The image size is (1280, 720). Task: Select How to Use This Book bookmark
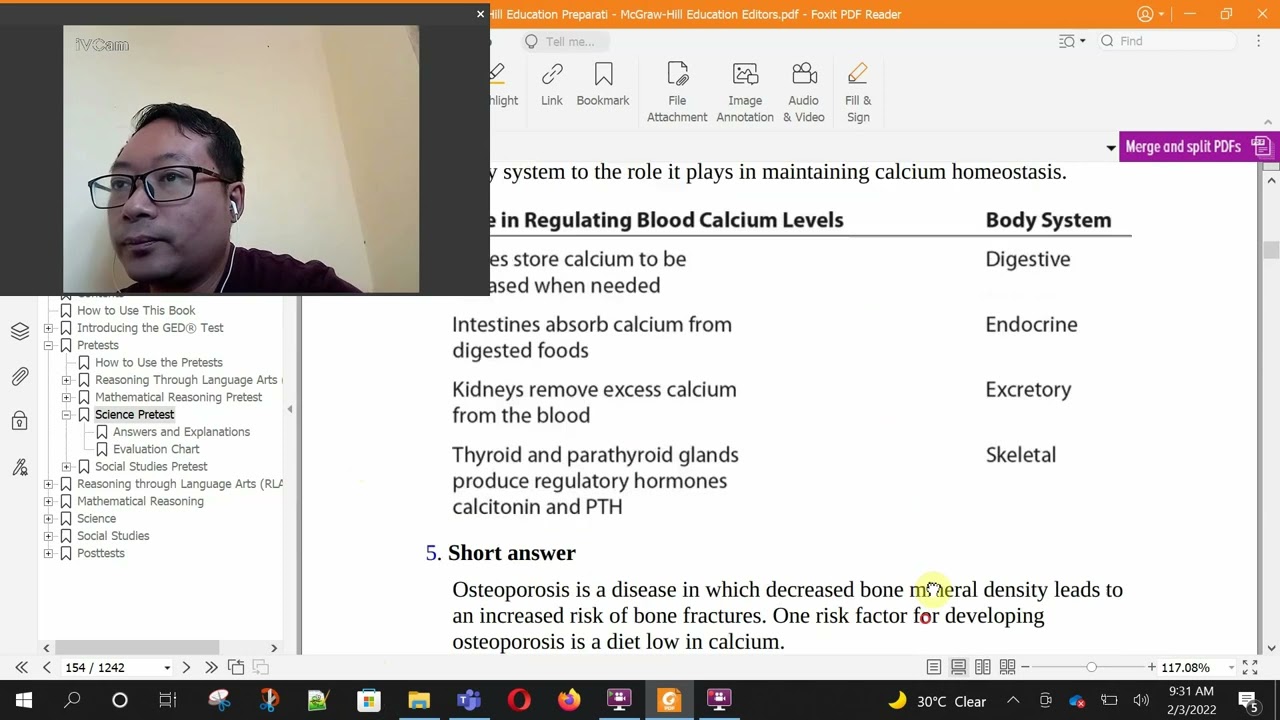click(x=136, y=311)
